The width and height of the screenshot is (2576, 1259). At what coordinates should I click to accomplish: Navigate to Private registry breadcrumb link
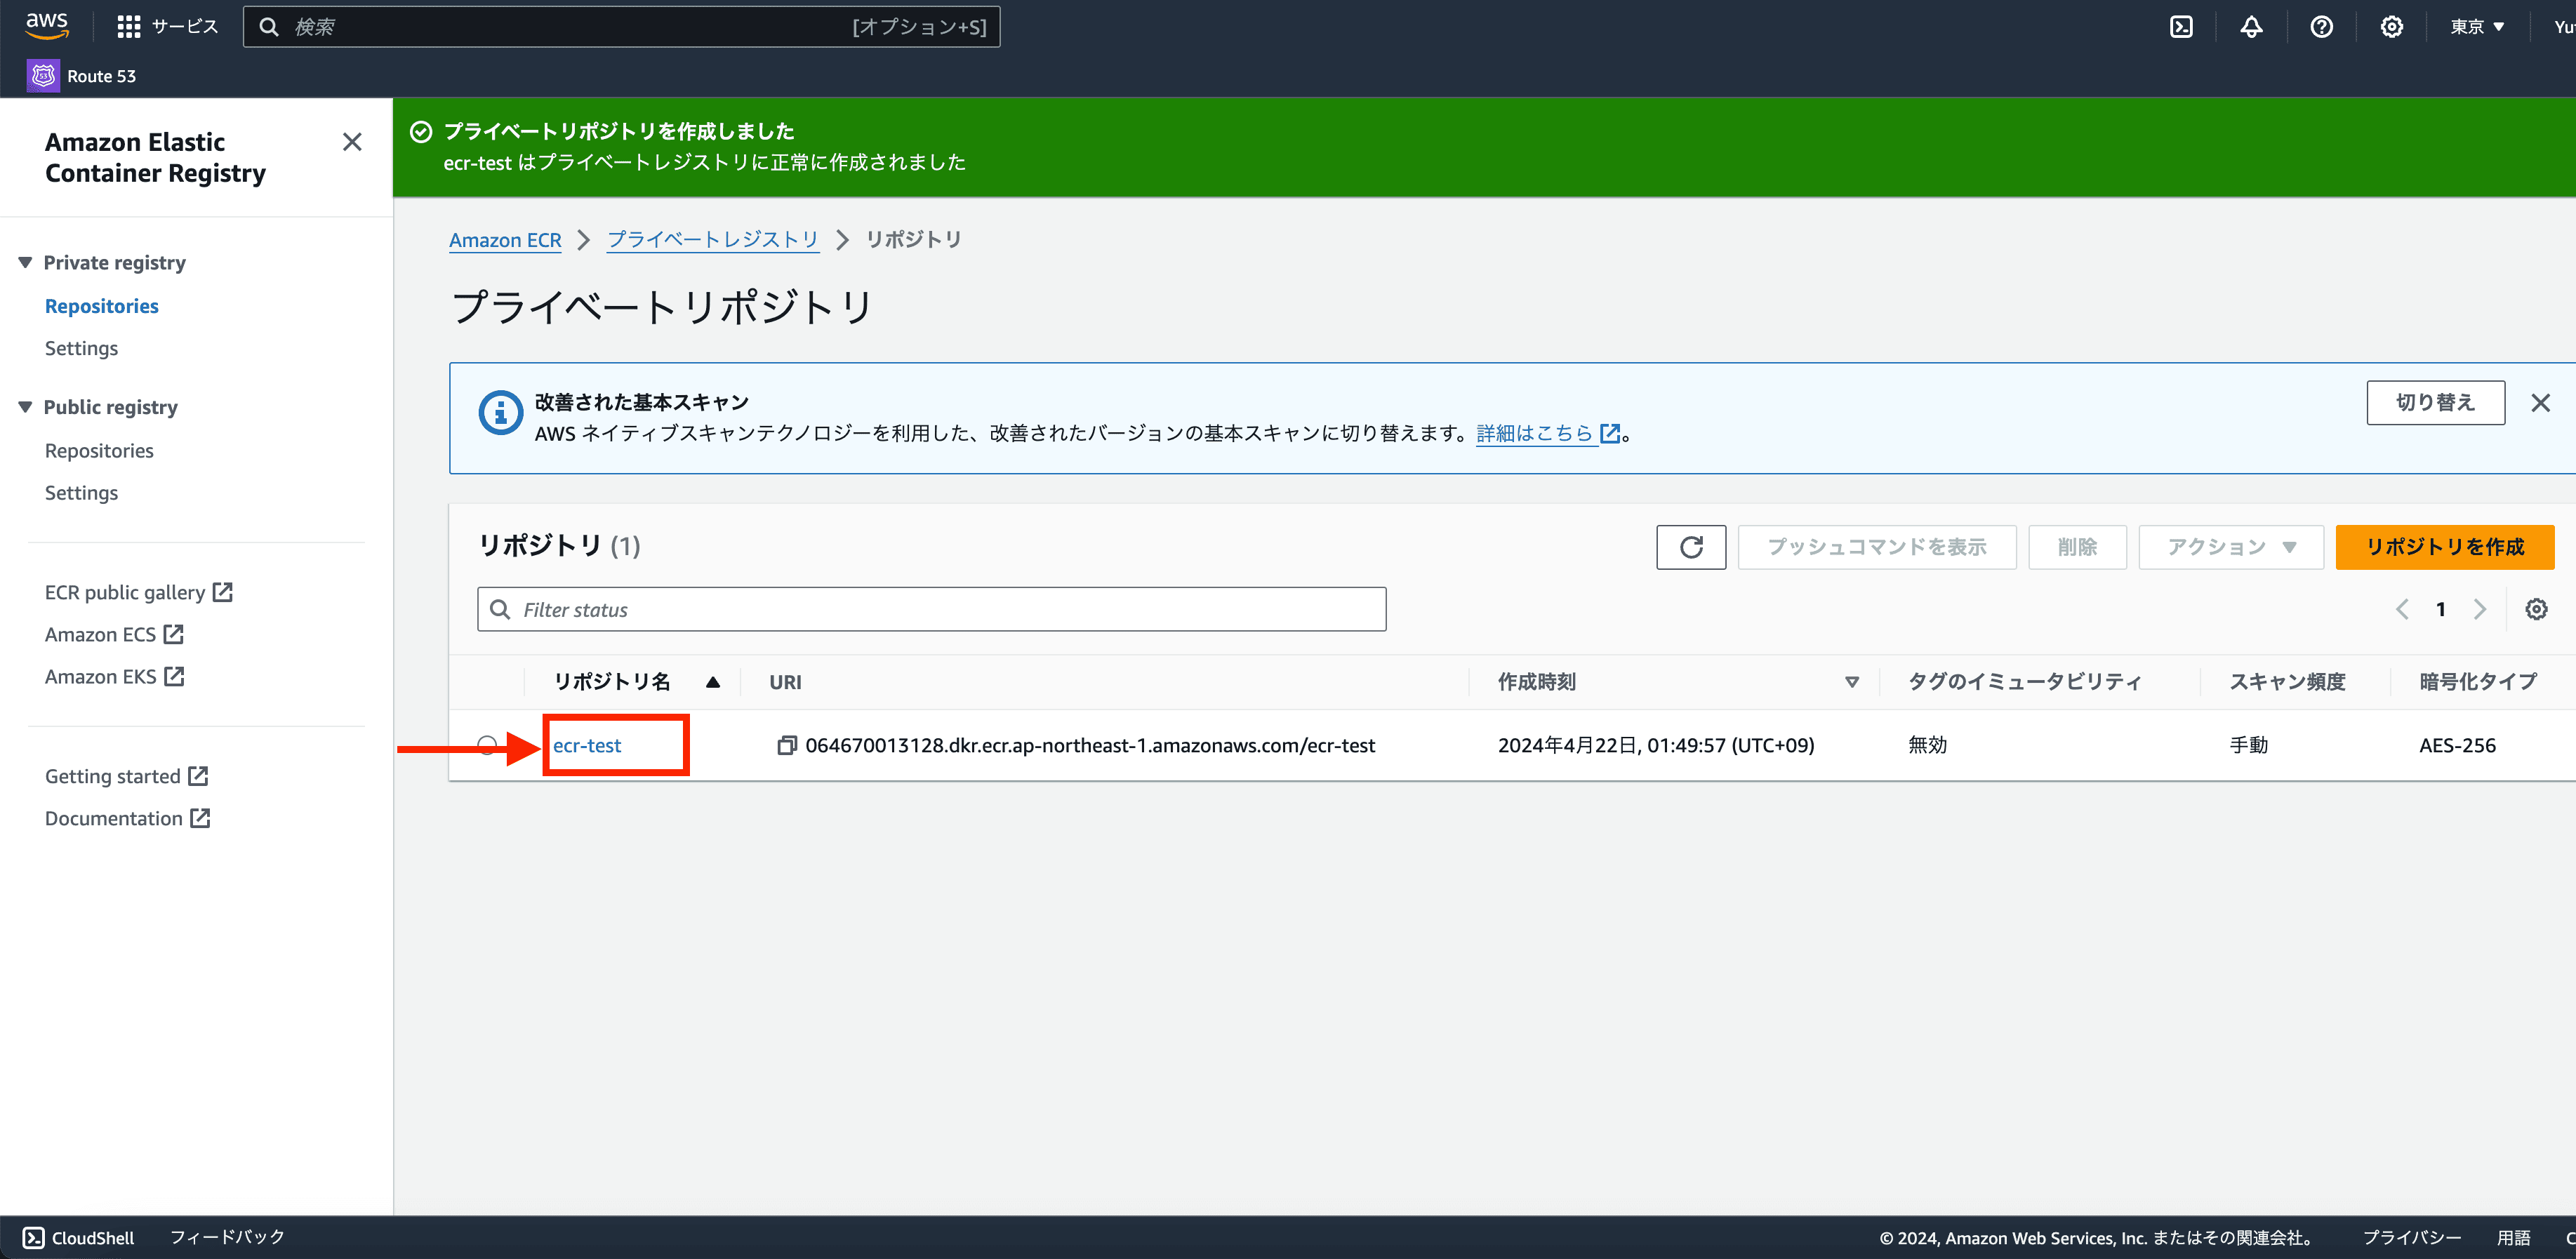(x=713, y=240)
